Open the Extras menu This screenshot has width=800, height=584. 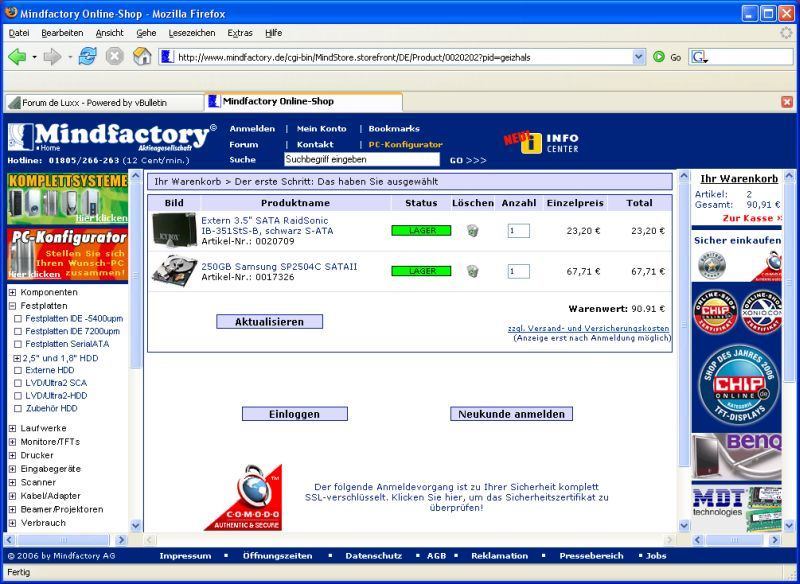point(240,33)
